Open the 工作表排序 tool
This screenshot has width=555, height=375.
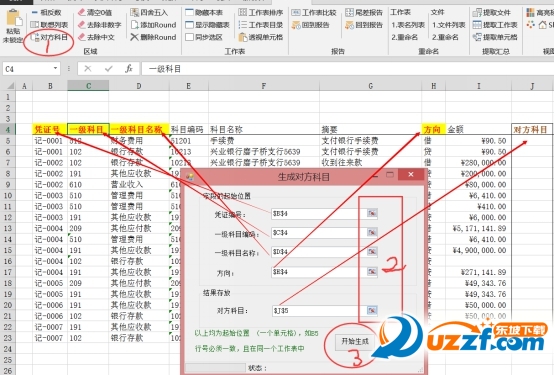pyautogui.click(x=261, y=13)
